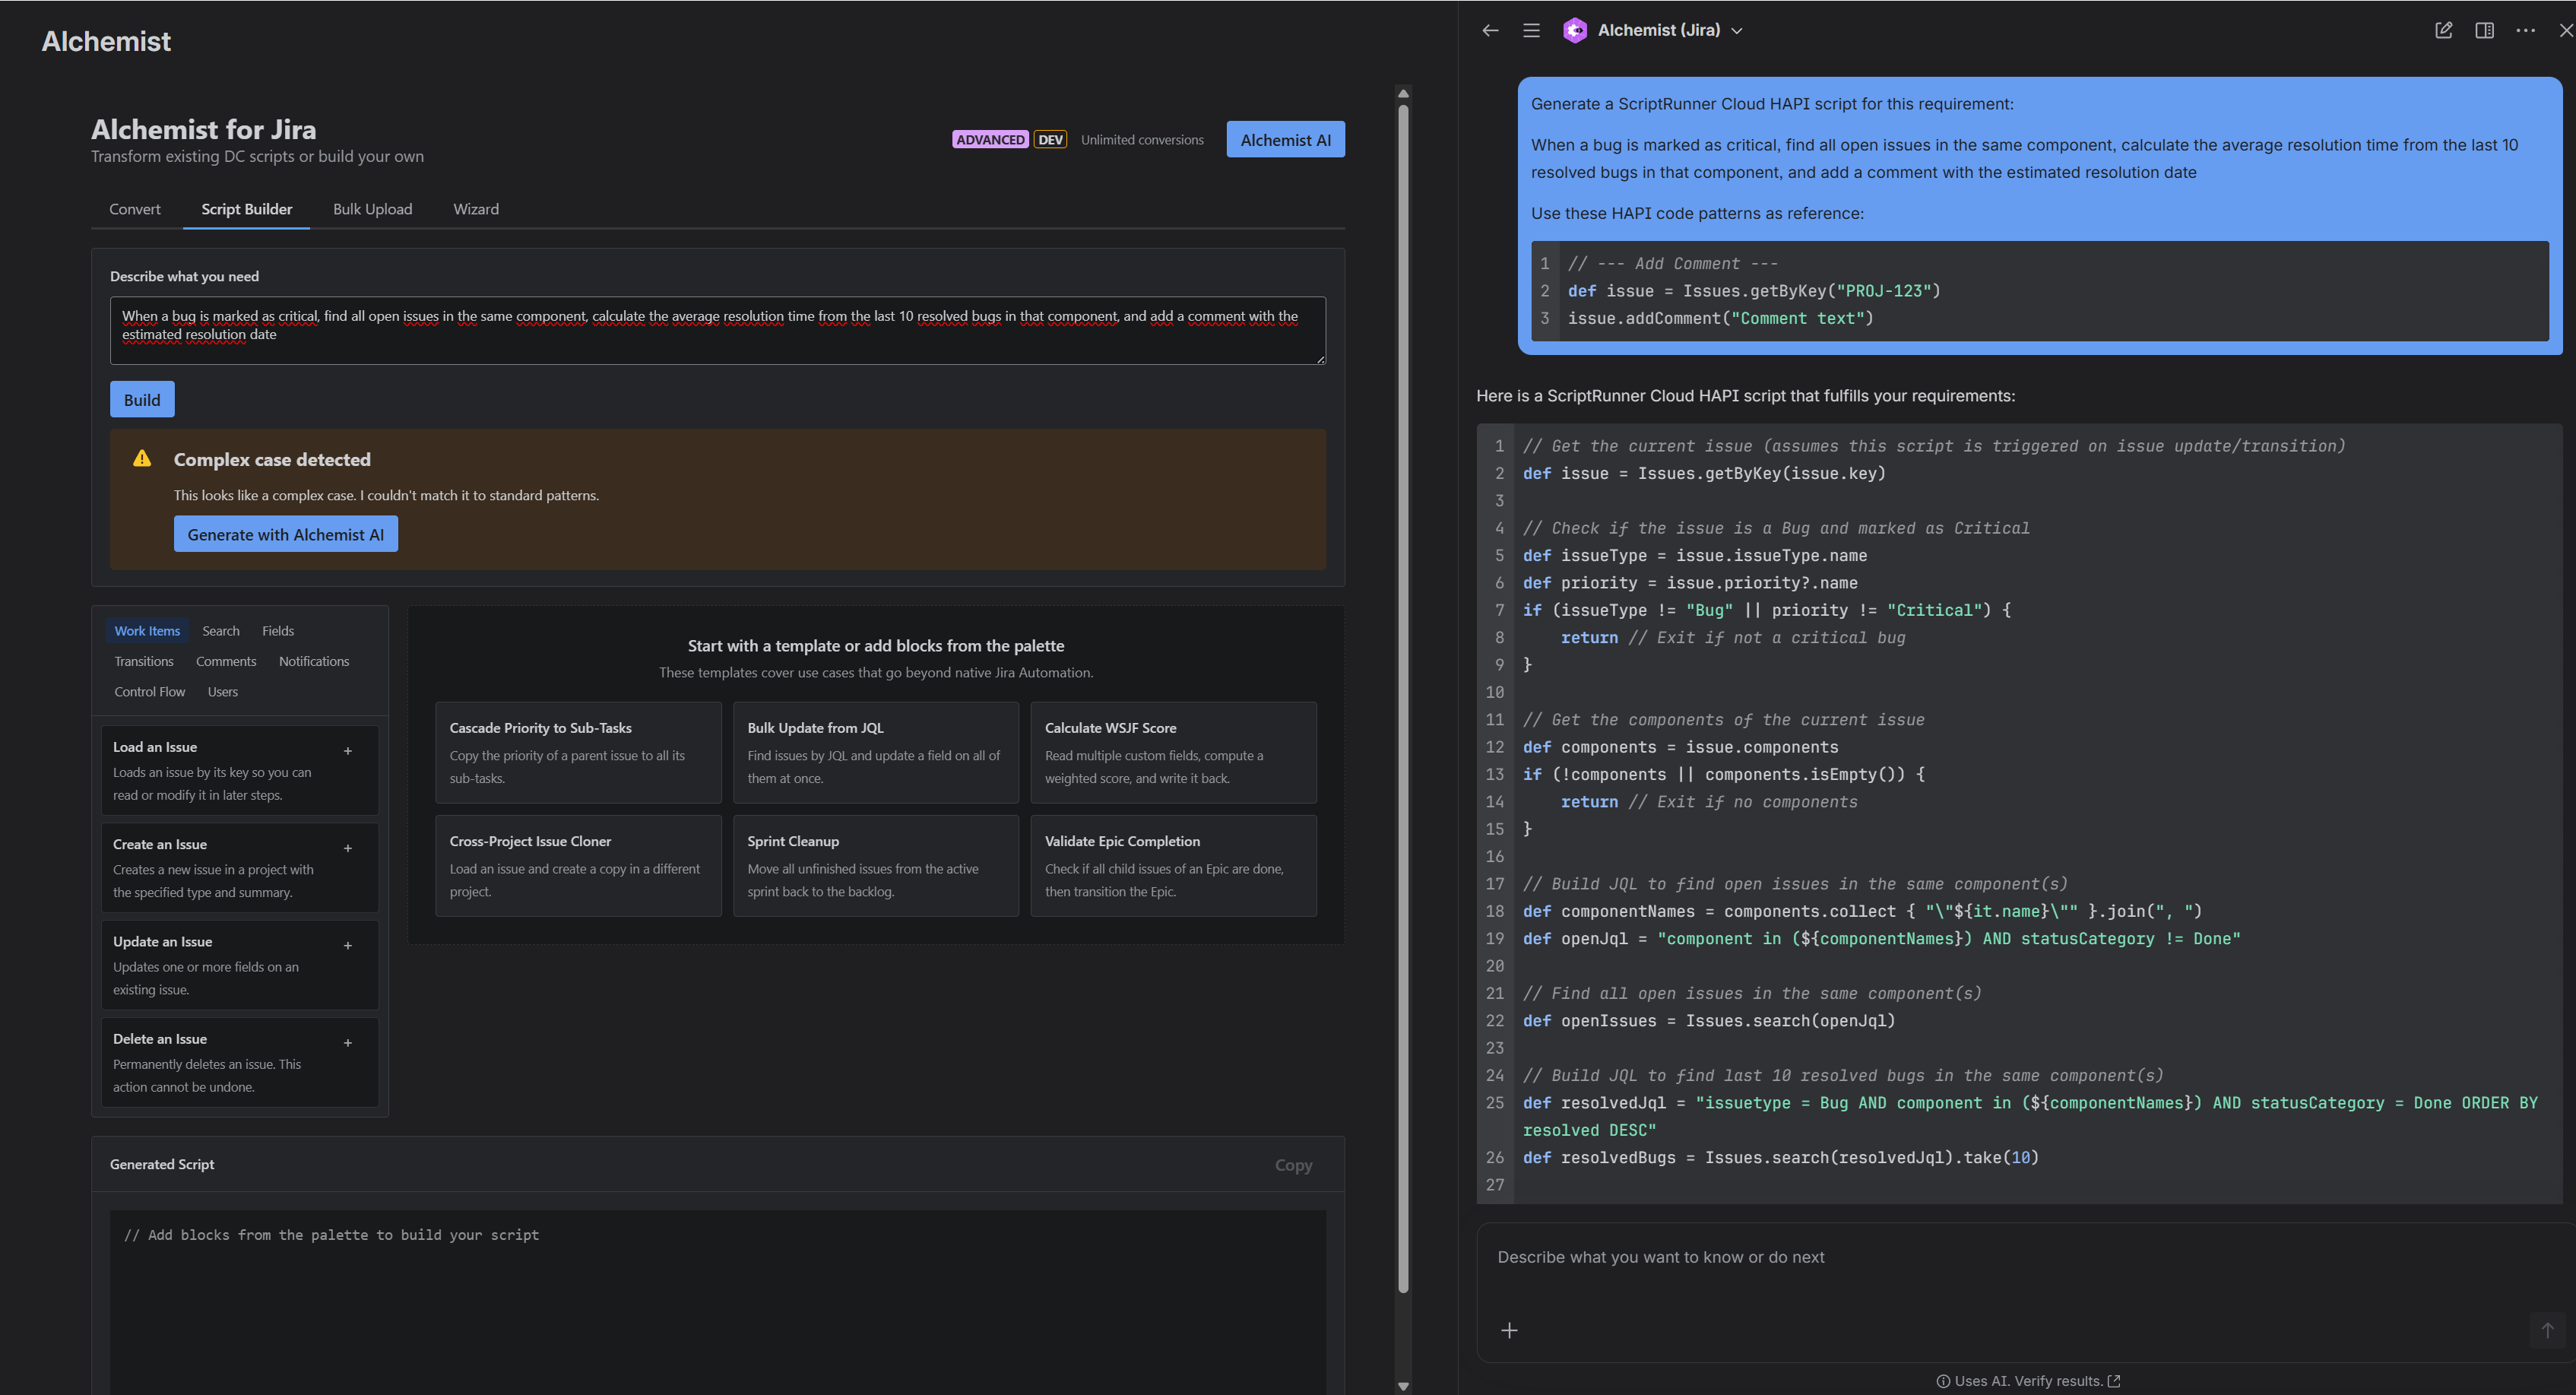2576x1395 pixels.
Task: Click the generated script code area
Action: point(718,1302)
